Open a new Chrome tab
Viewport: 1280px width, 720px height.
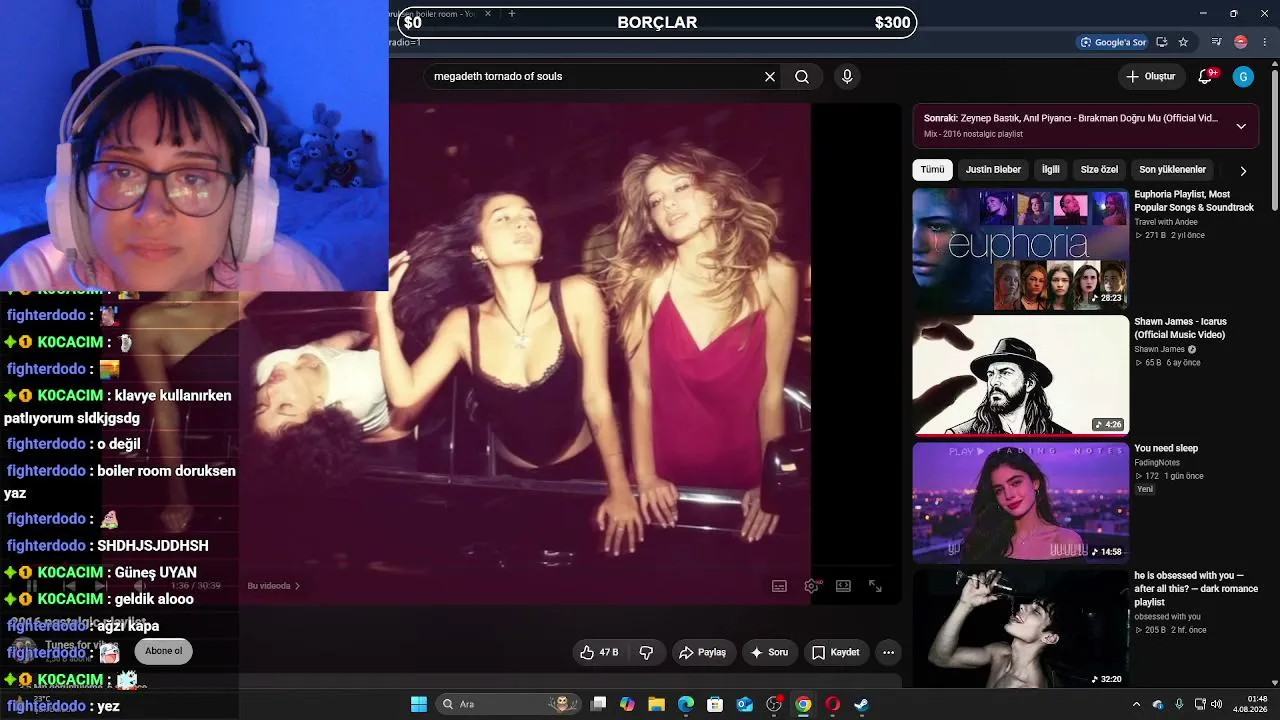point(512,14)
